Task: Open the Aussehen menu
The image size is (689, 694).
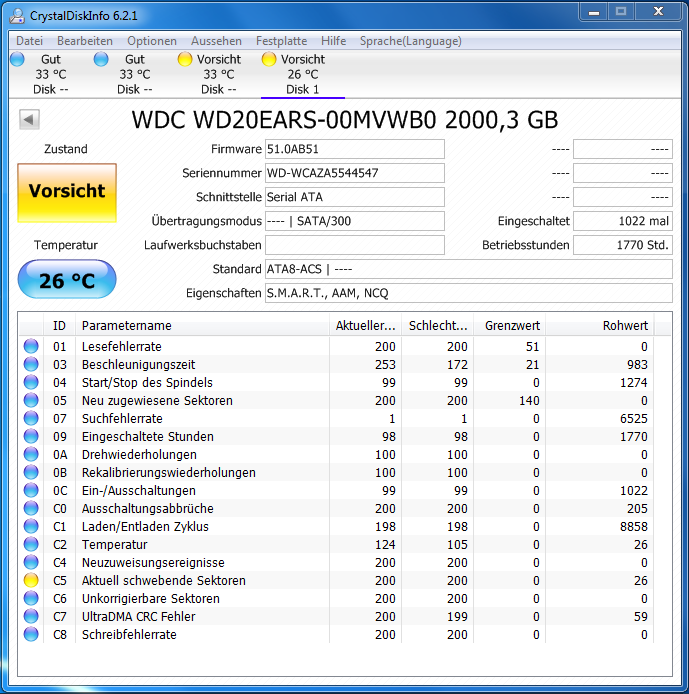Action: point(216,41)
